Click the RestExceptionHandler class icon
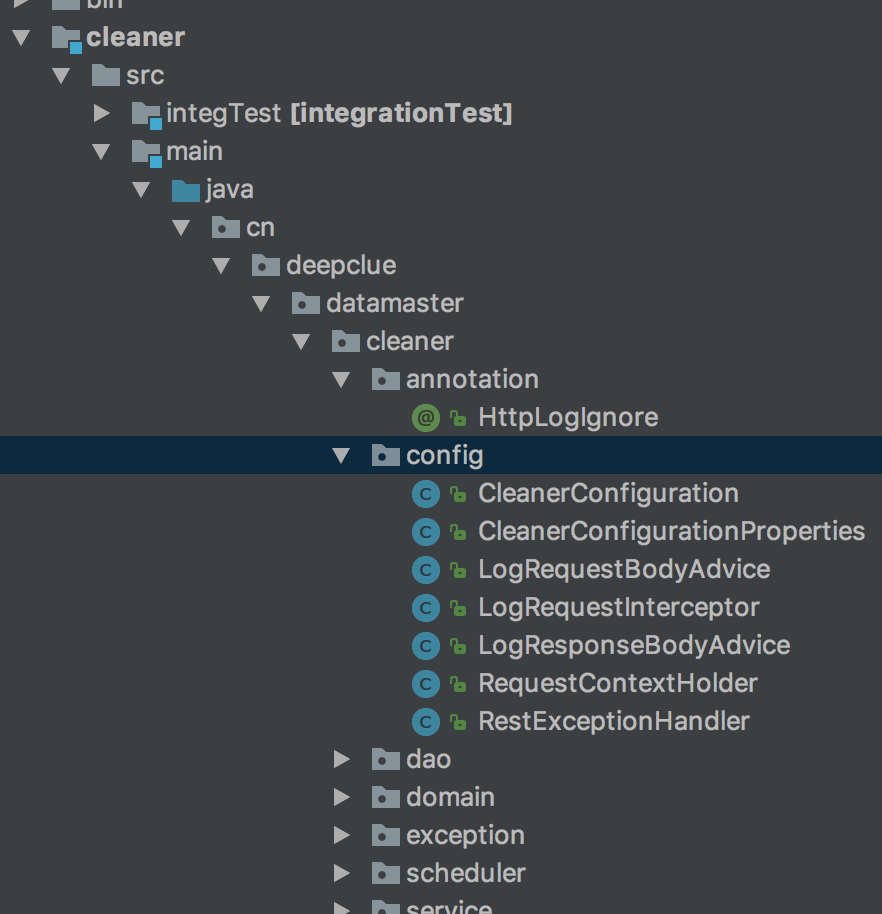The width and height of the screenshot is (882, 914). tap(426, 721)
